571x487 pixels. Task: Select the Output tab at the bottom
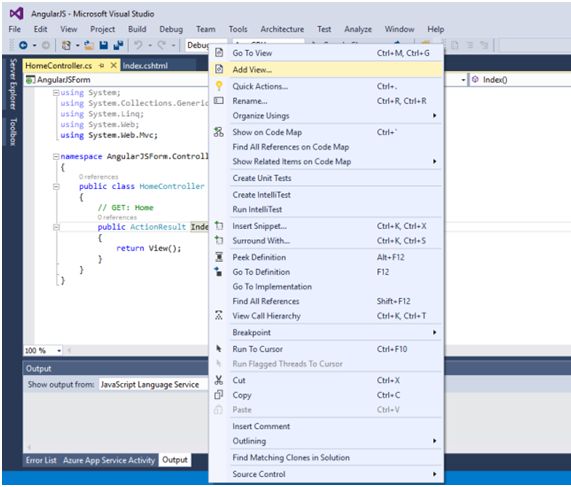[175, 460]
